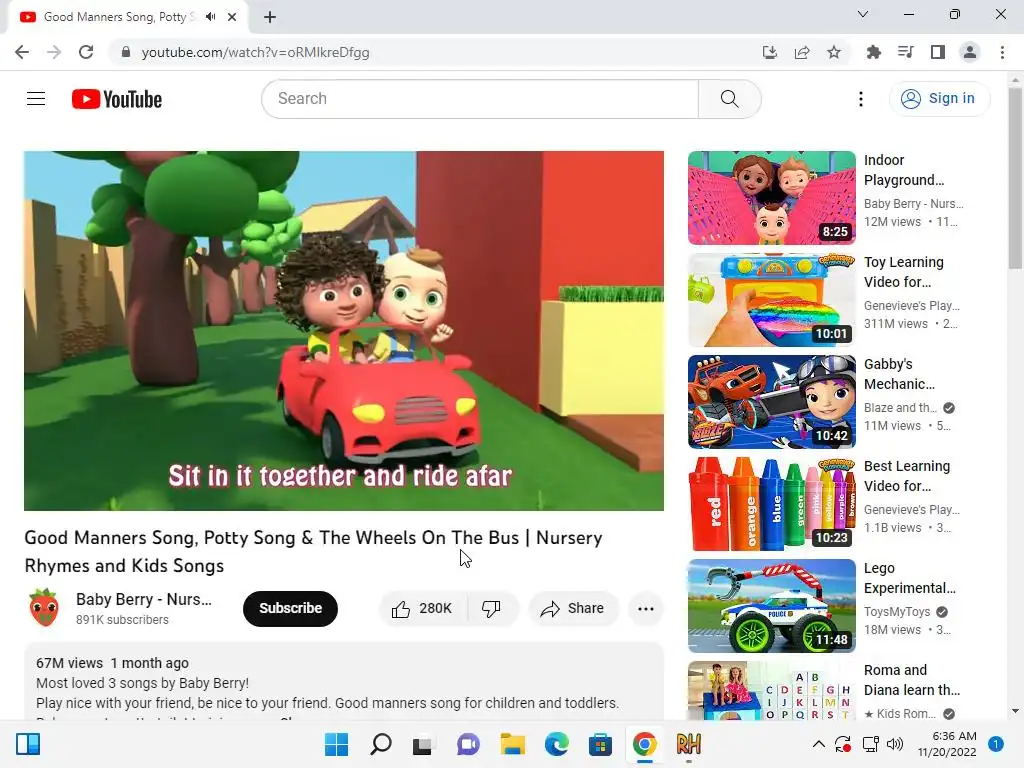Pause the video by clicking the player
Viewport: 1024px width, 768px height.
click(344, 330)
